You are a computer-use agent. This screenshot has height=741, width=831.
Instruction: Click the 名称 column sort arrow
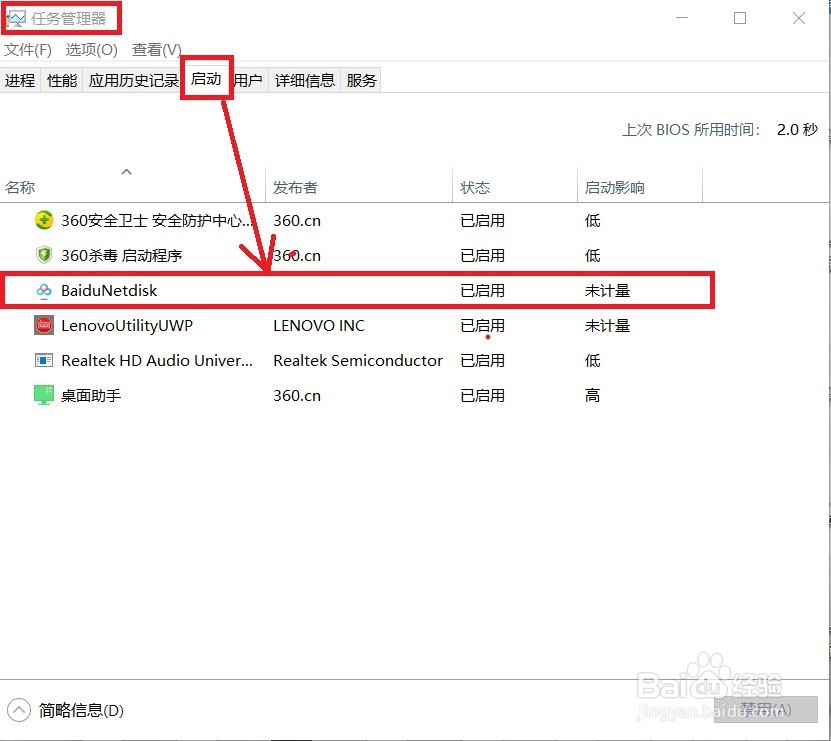(127, 171)
